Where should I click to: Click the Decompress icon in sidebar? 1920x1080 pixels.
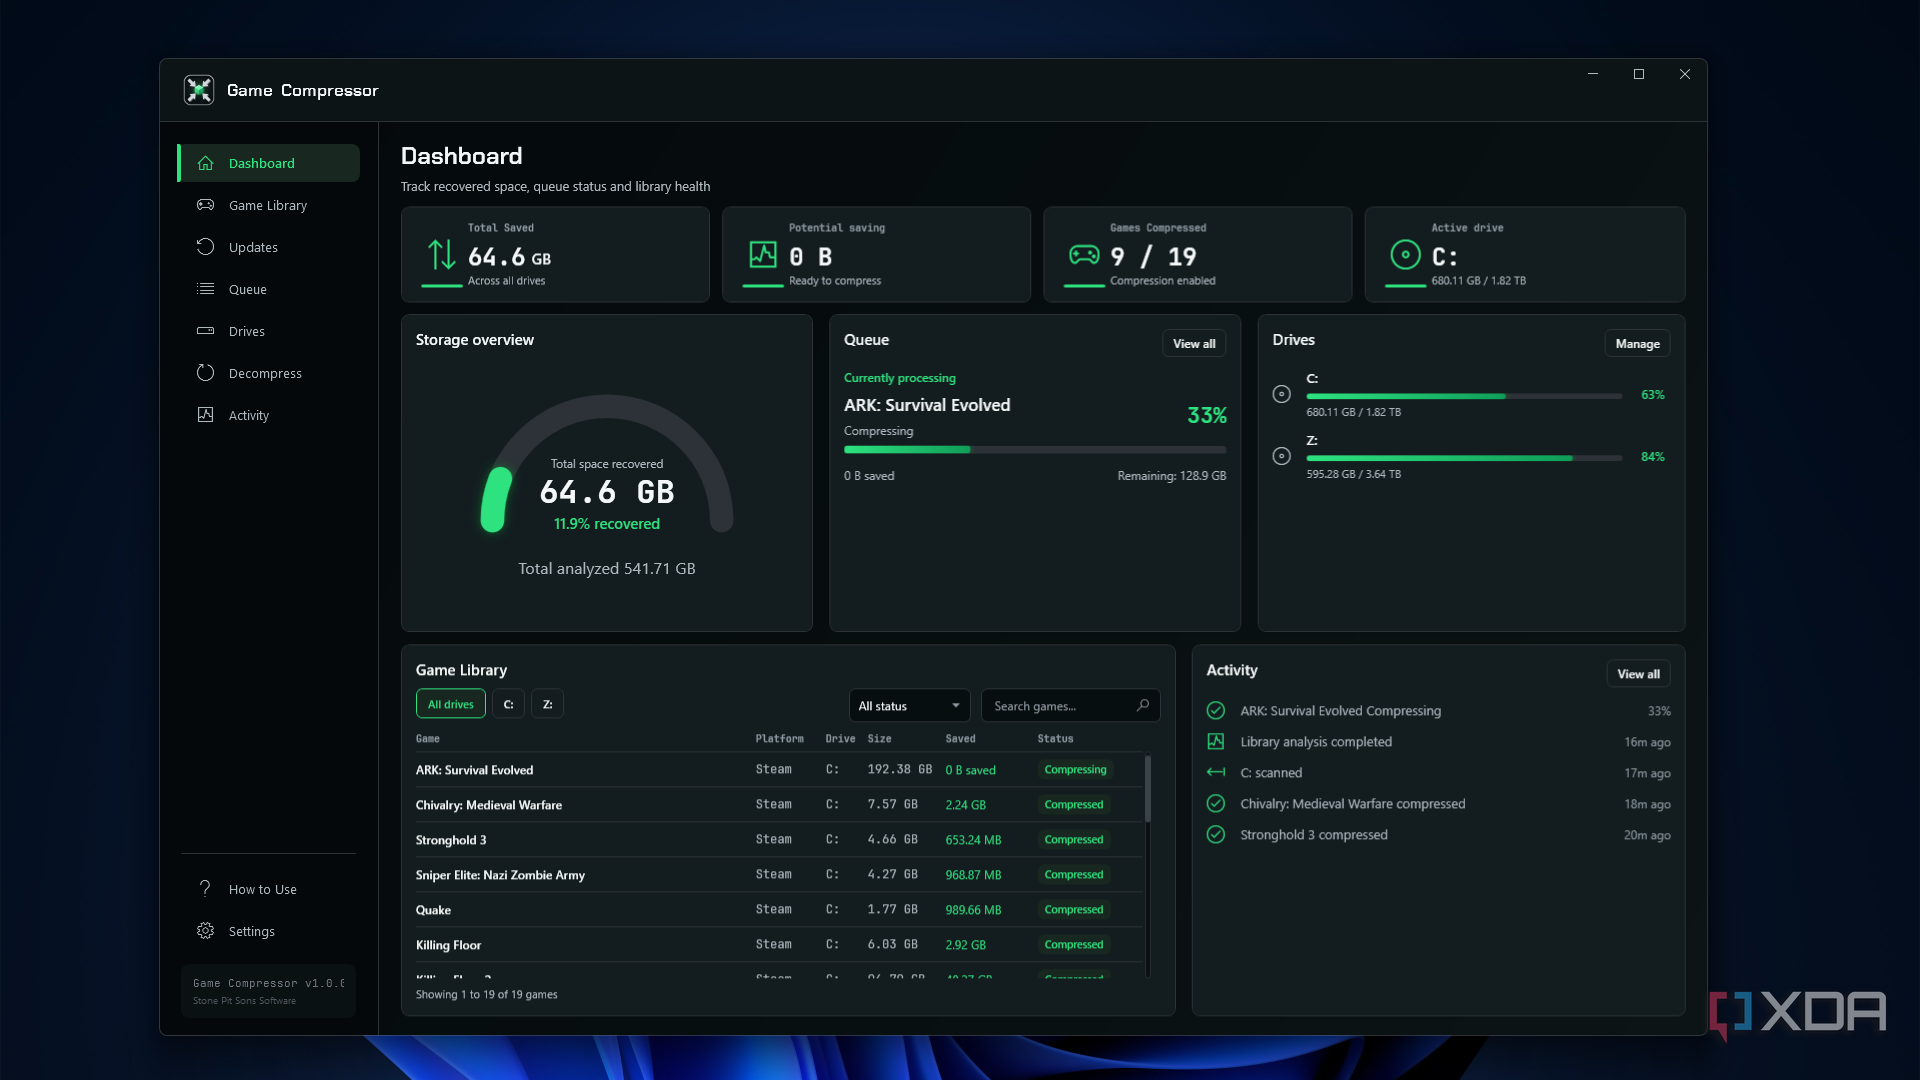point(206,373)
